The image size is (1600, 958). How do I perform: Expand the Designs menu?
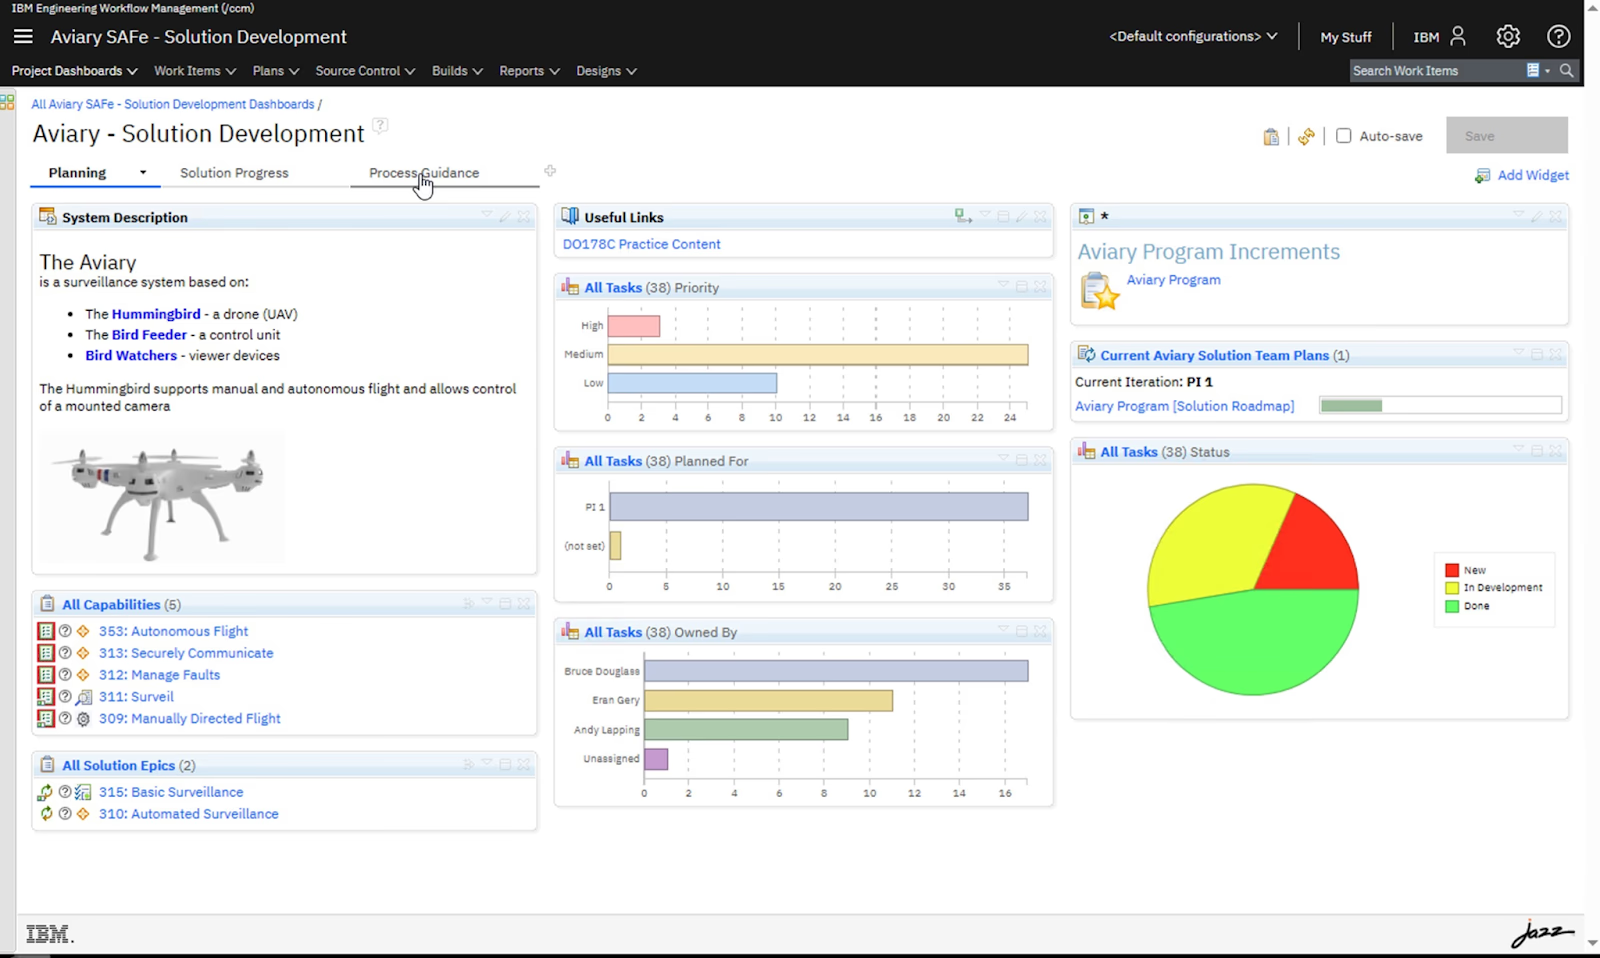point(606,71)
